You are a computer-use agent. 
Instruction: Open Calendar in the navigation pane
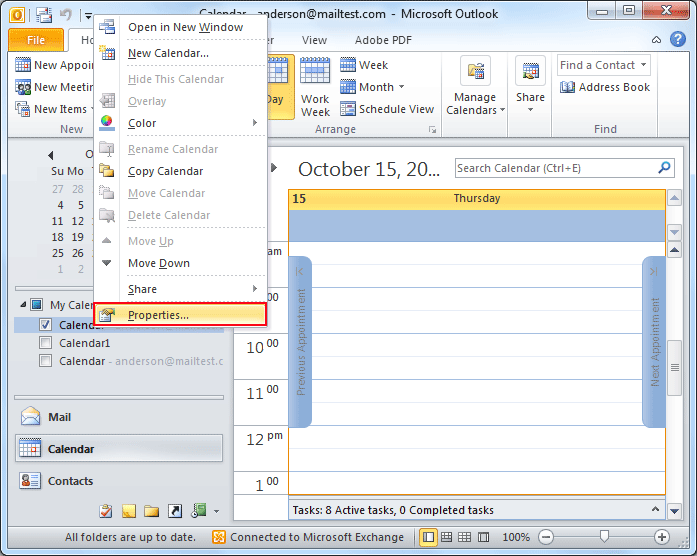tap(119, 448)
